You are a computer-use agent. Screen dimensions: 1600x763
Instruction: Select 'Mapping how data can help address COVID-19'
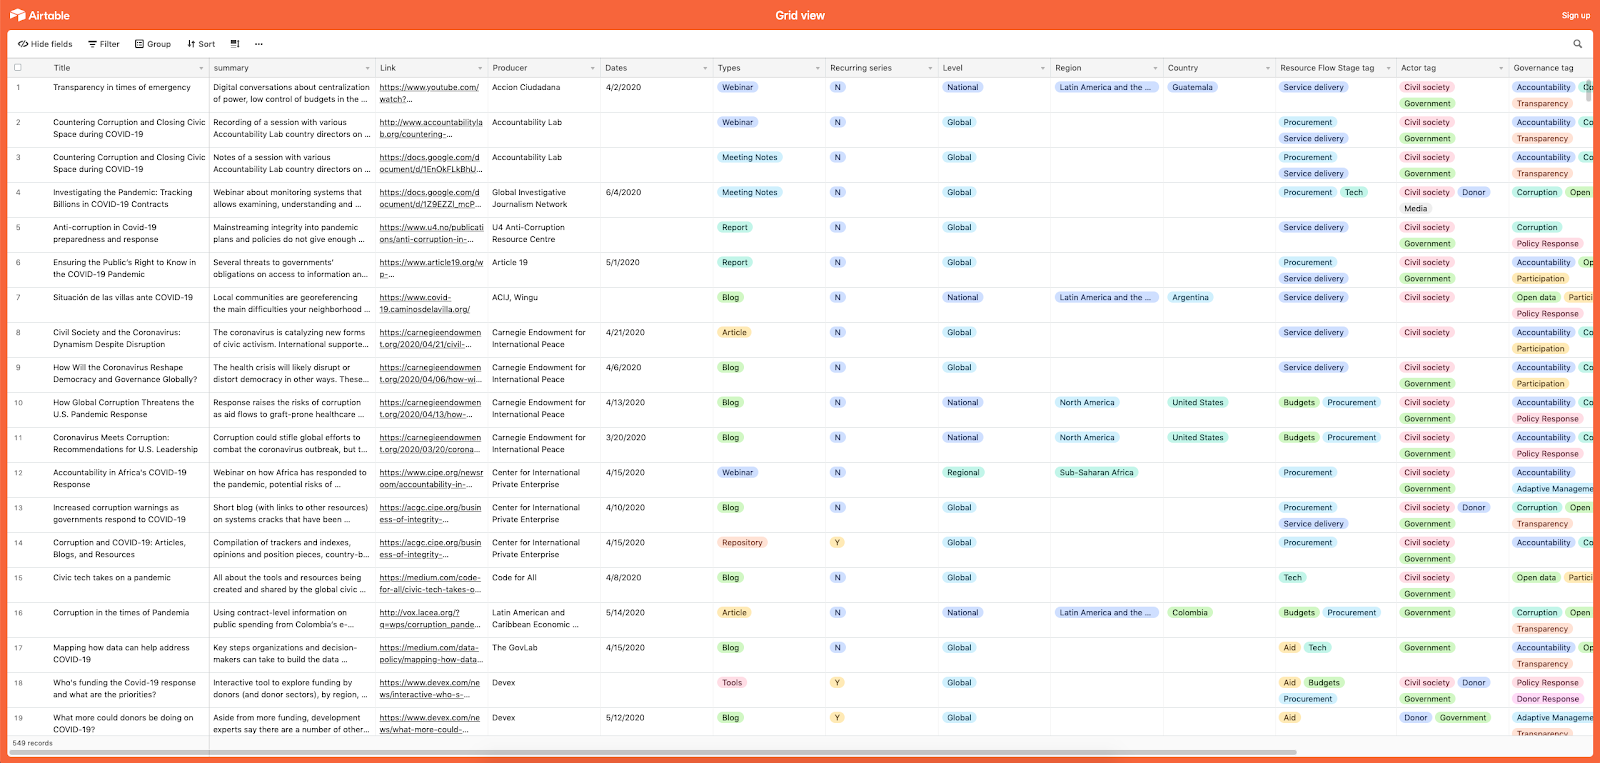pos(121,653)
